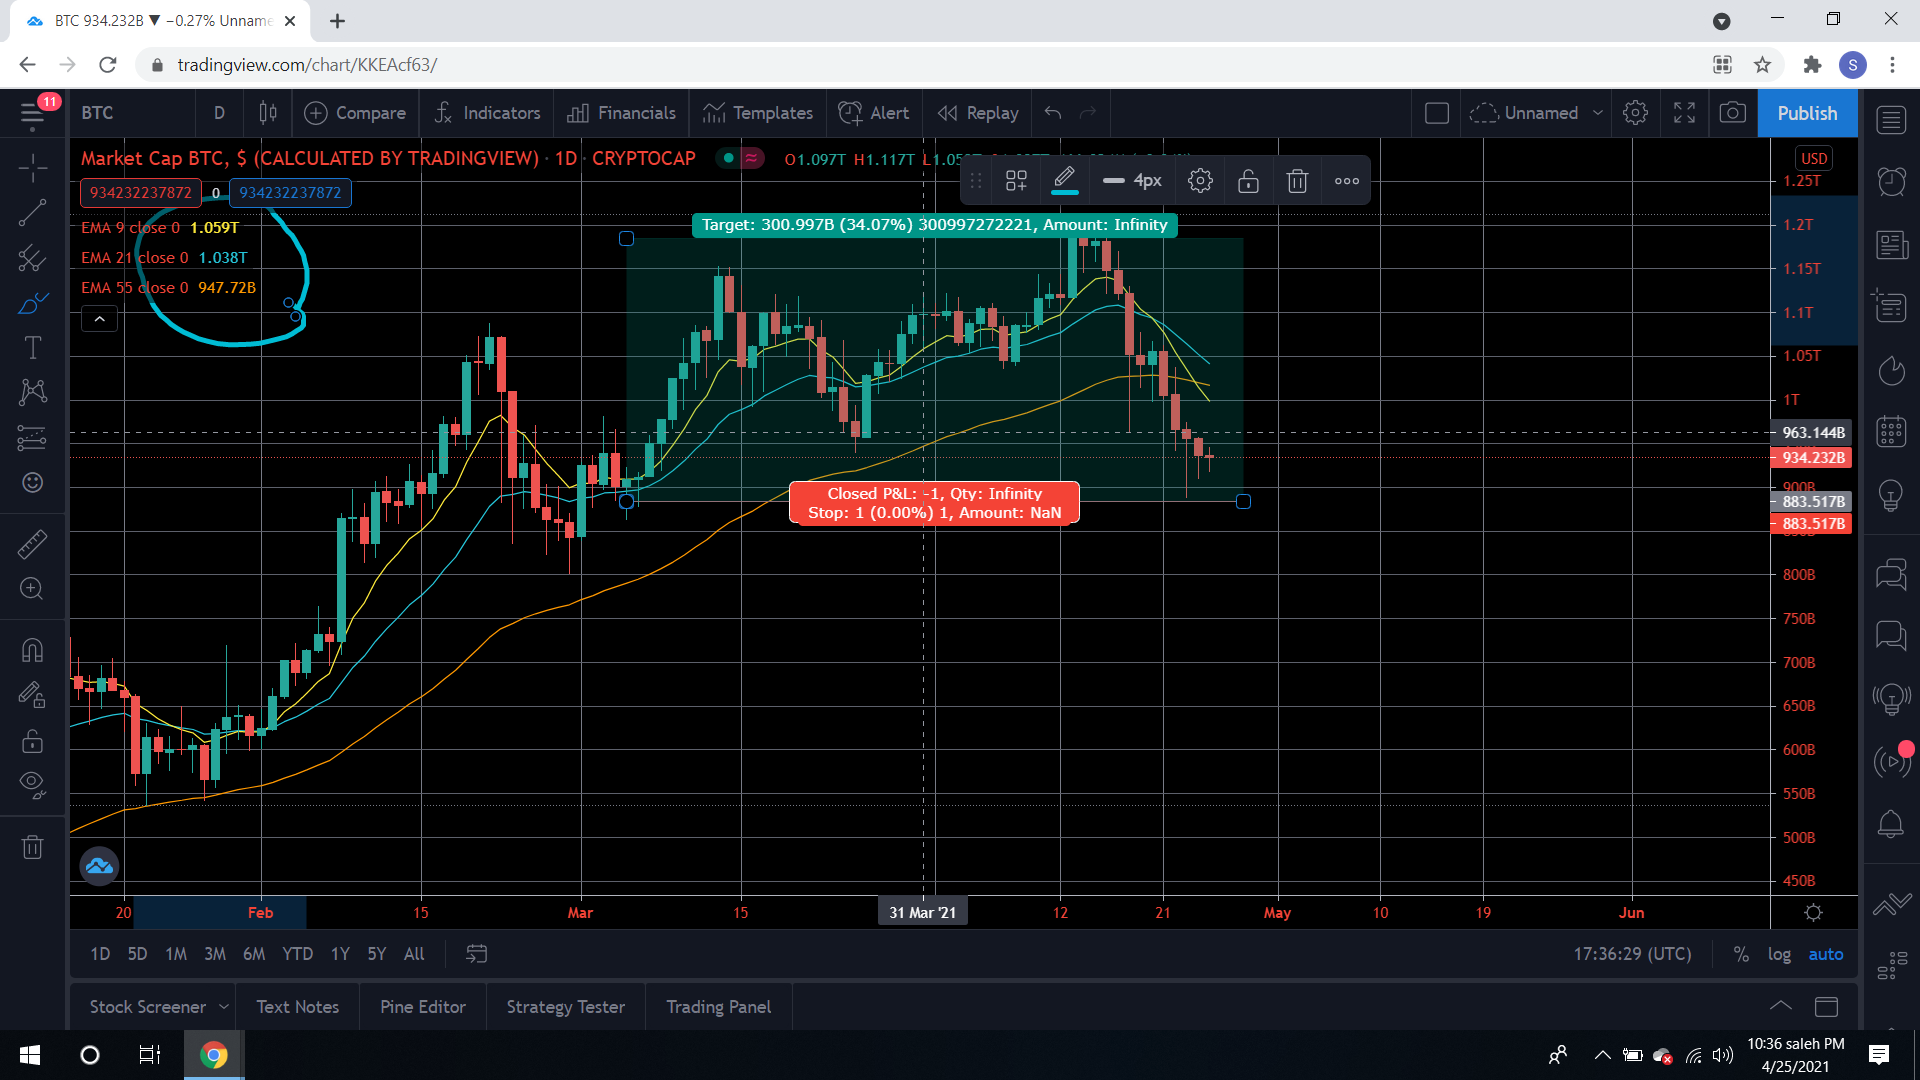The height and width of the screenshot is (1080, 1920).
Task: Open the Text Notes tab
Action: click(297, 1007)
